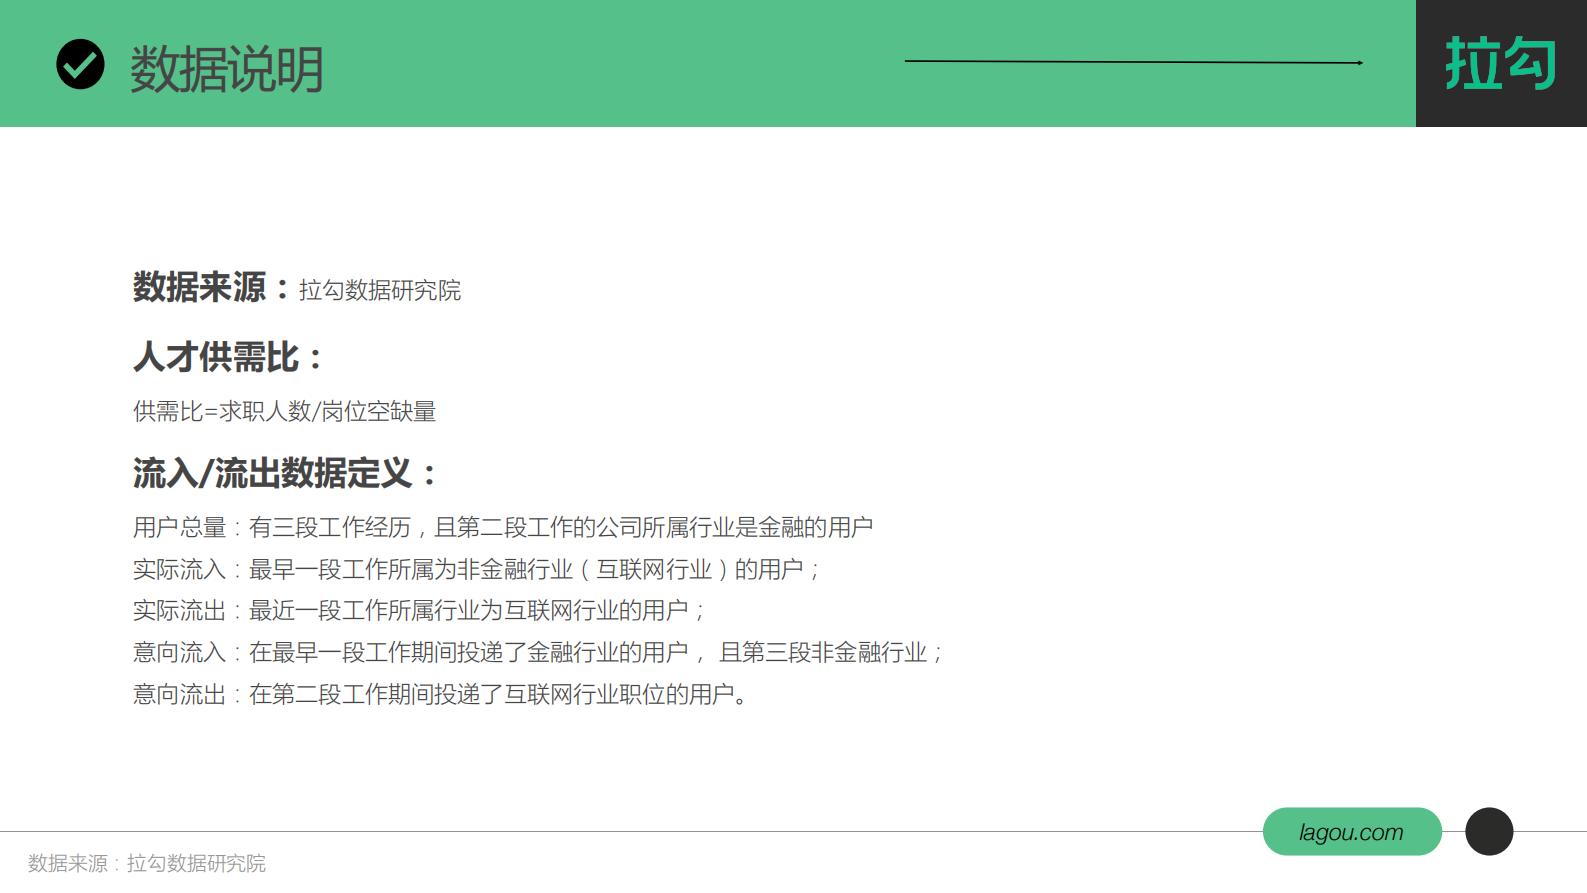Select the 人才供需比： heading
Viewport: 1587px width, 893px height.
[228, 357]
